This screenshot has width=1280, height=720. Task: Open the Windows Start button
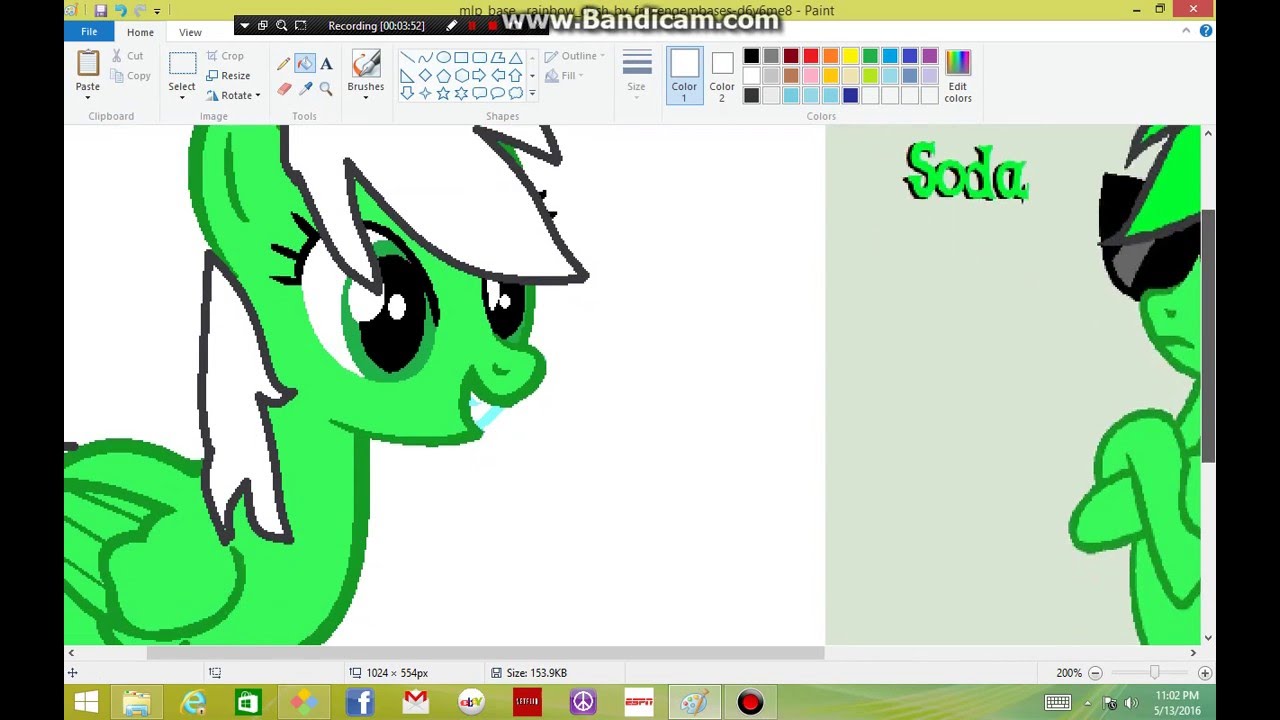point(86,703)
